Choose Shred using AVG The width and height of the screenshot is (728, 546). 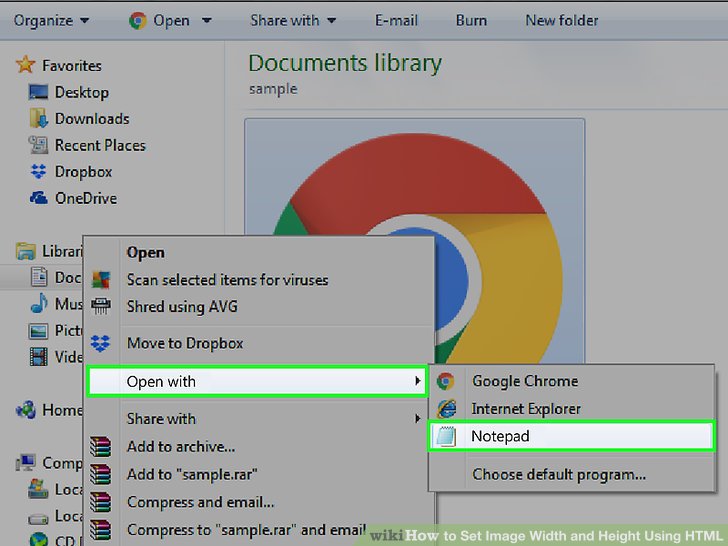[x=182, y=306]
